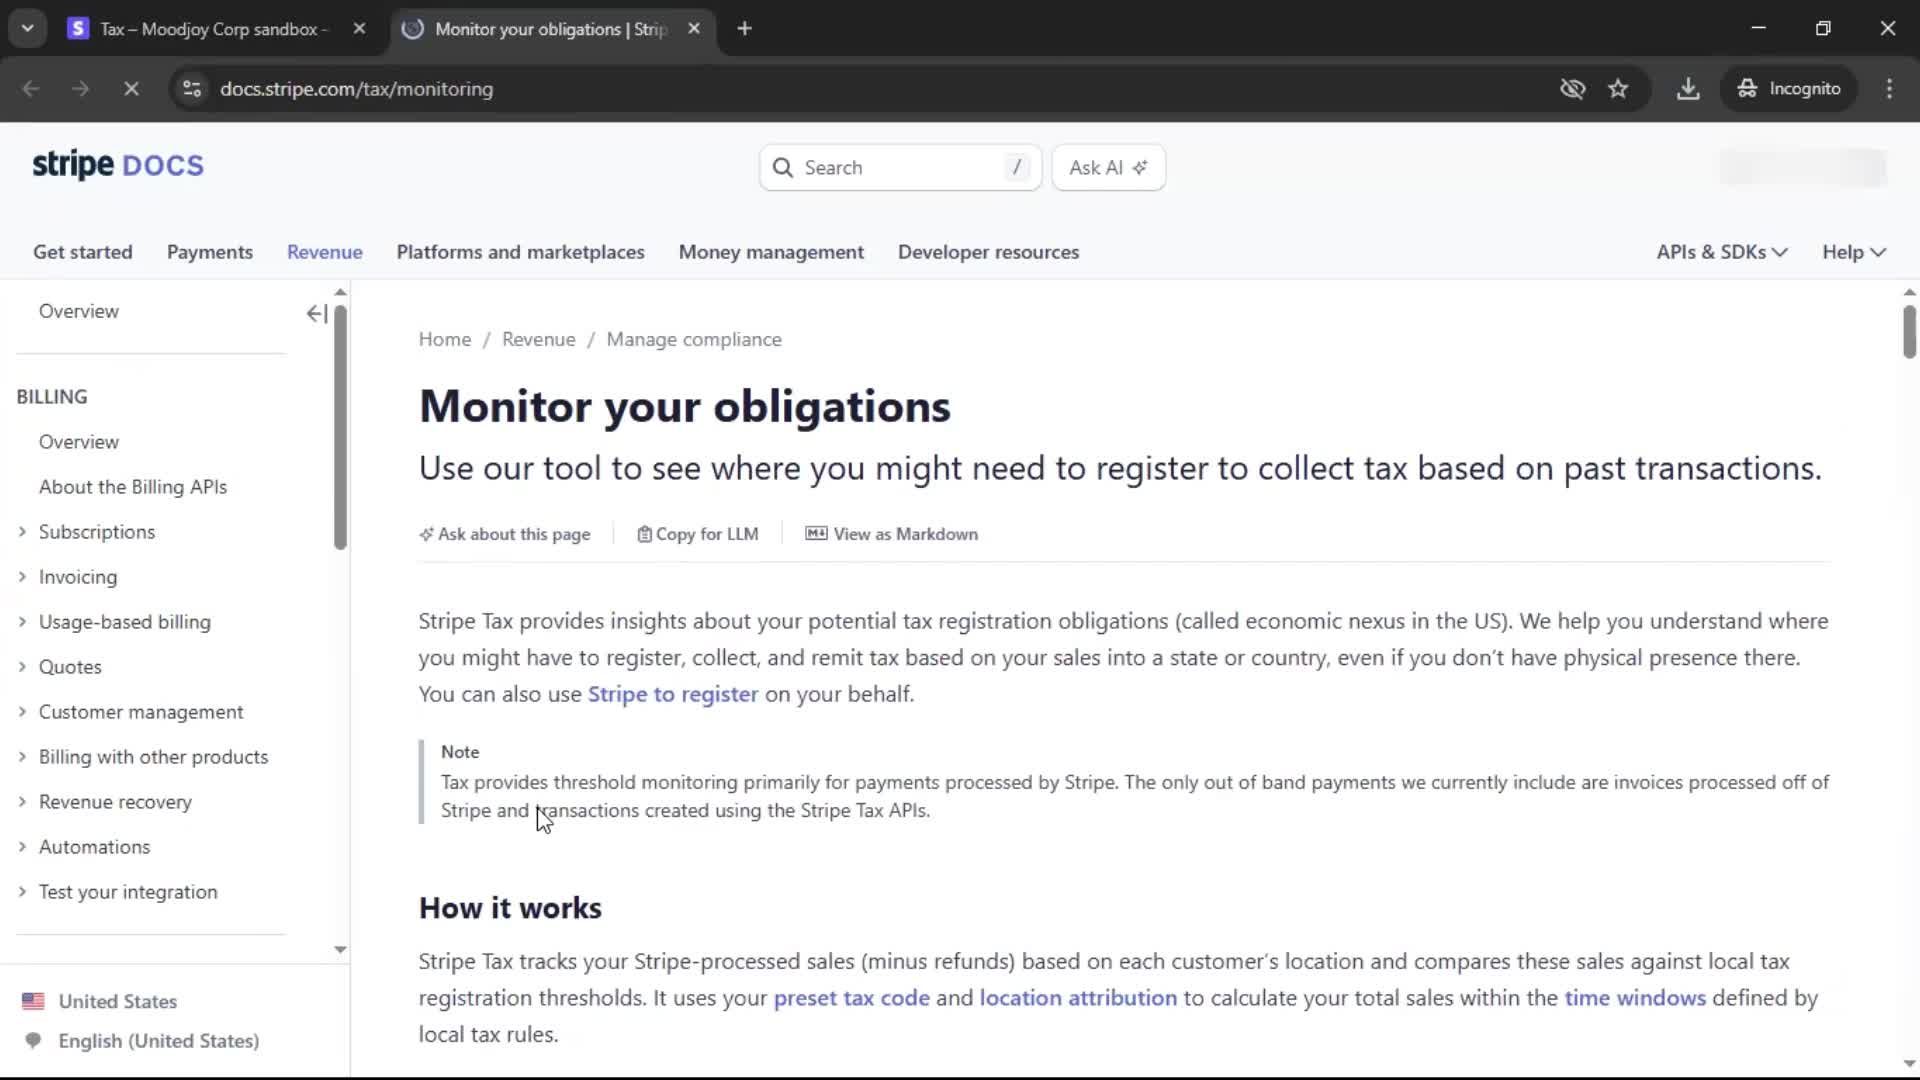Image resolution: width=1920 pixels, height=1080 pixels.
Task: Open browser downloads icon
Action: [x=1688, y=89]
